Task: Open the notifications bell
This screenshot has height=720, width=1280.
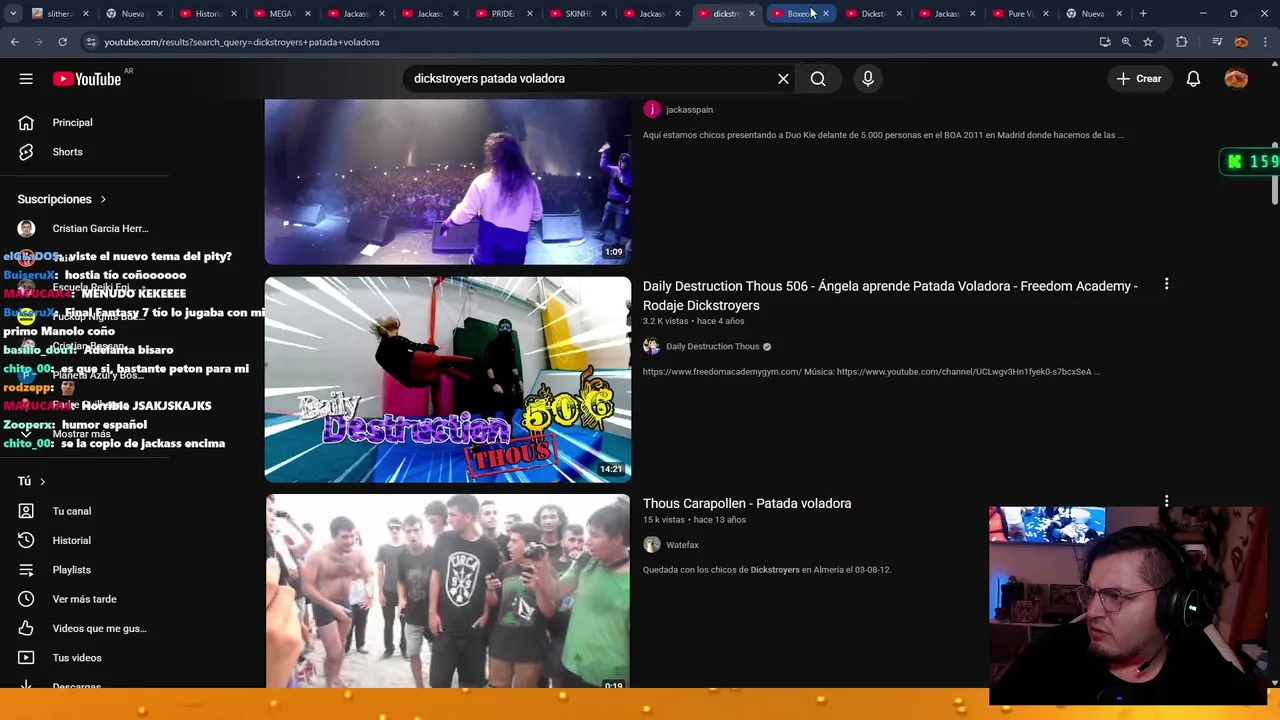Action: pos(1193,78)
